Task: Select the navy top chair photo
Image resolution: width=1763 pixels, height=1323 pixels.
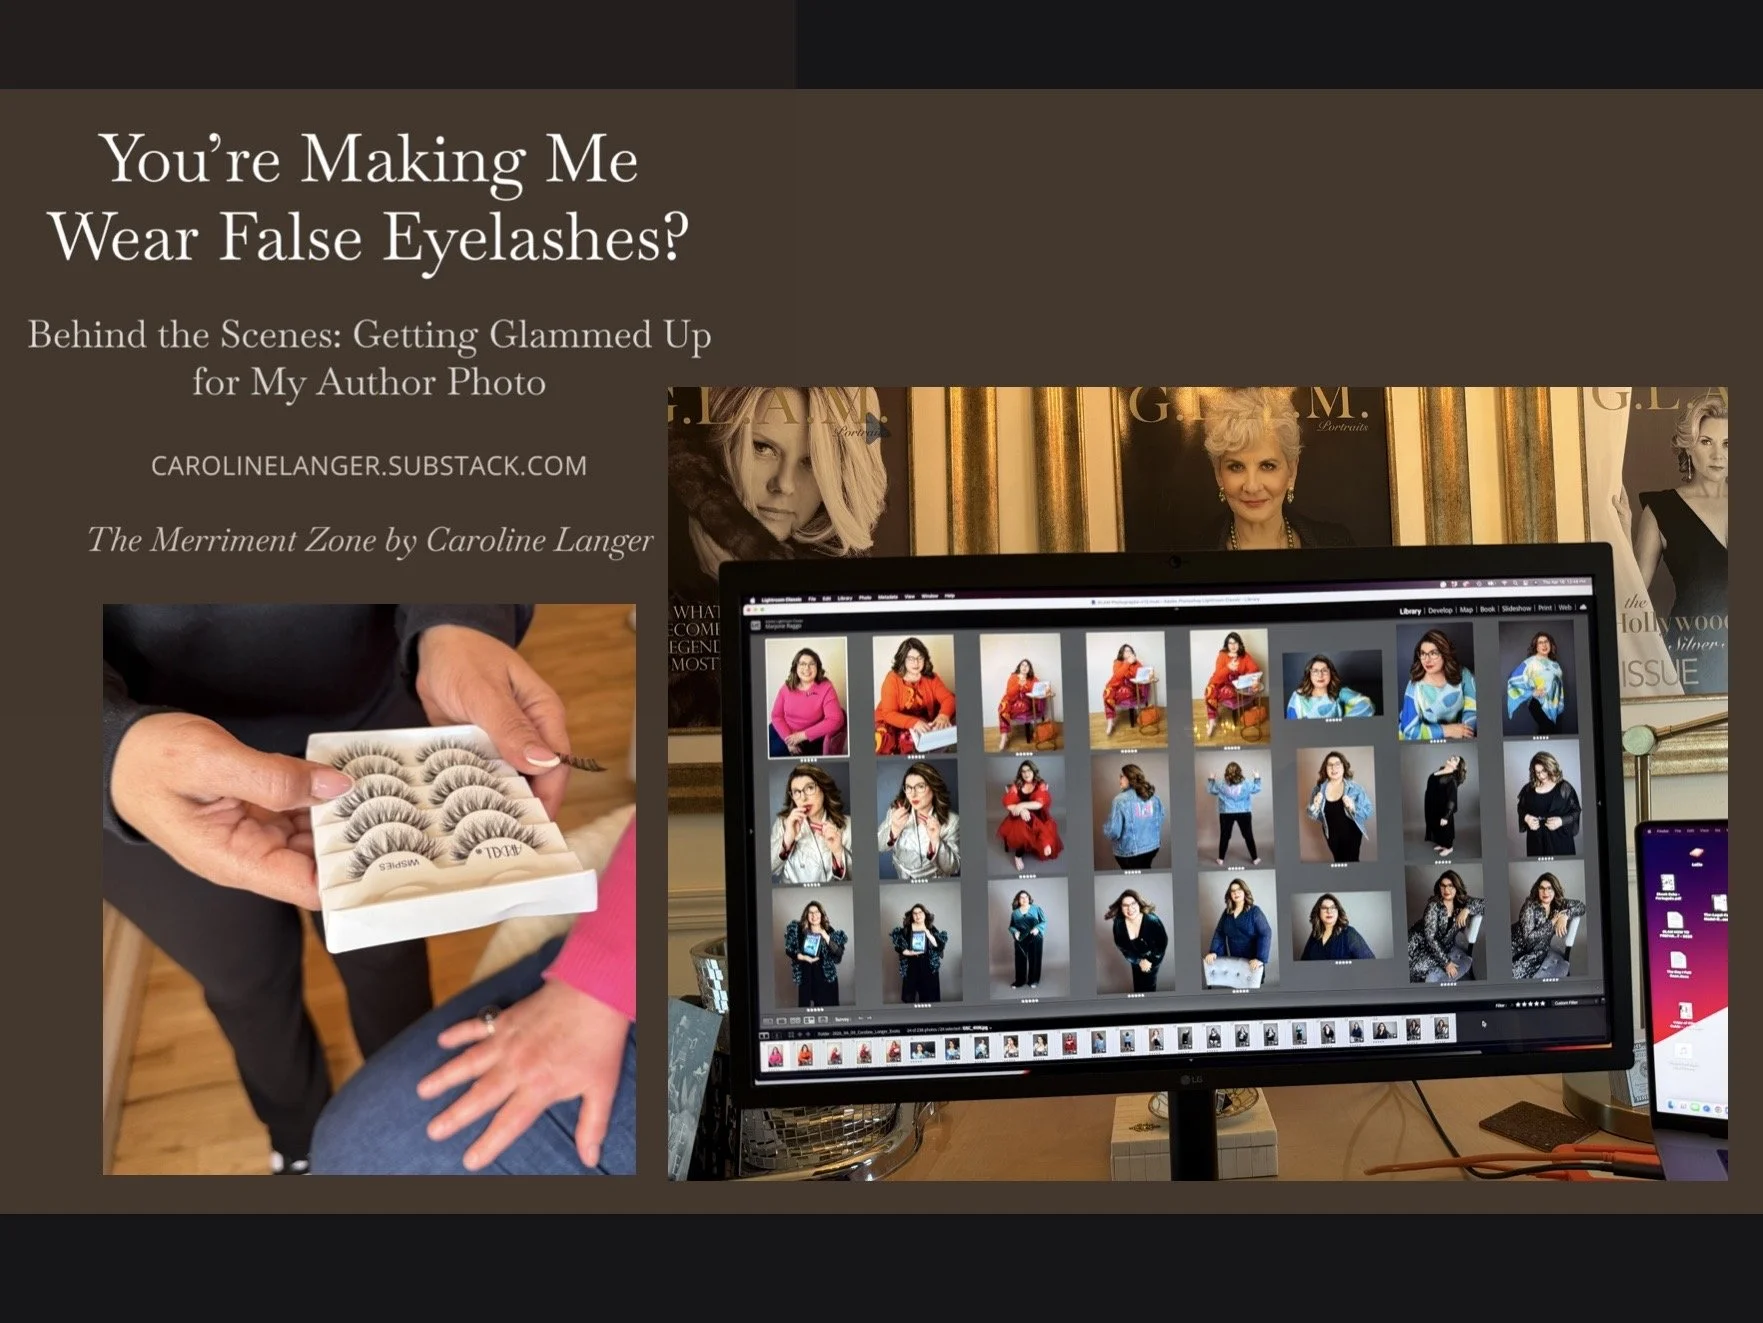Action: click(x=1238, y=929)
